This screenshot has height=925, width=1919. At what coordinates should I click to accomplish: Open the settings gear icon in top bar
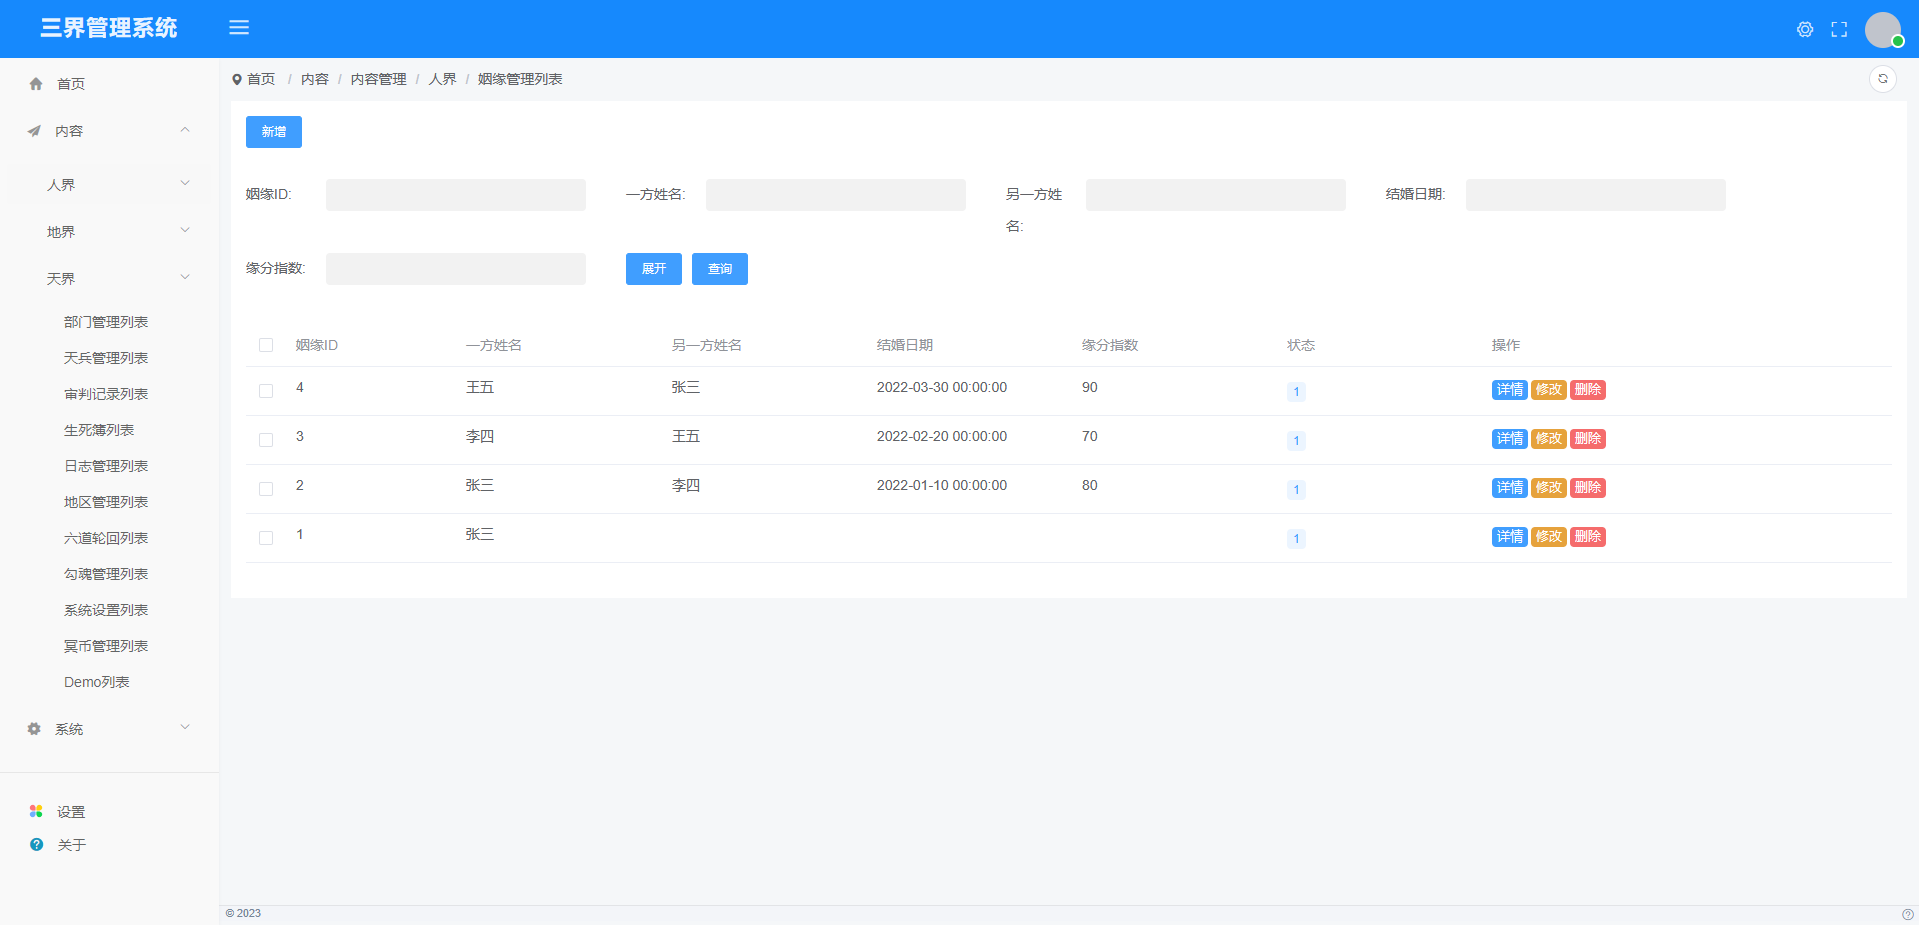click(1805, 29)
